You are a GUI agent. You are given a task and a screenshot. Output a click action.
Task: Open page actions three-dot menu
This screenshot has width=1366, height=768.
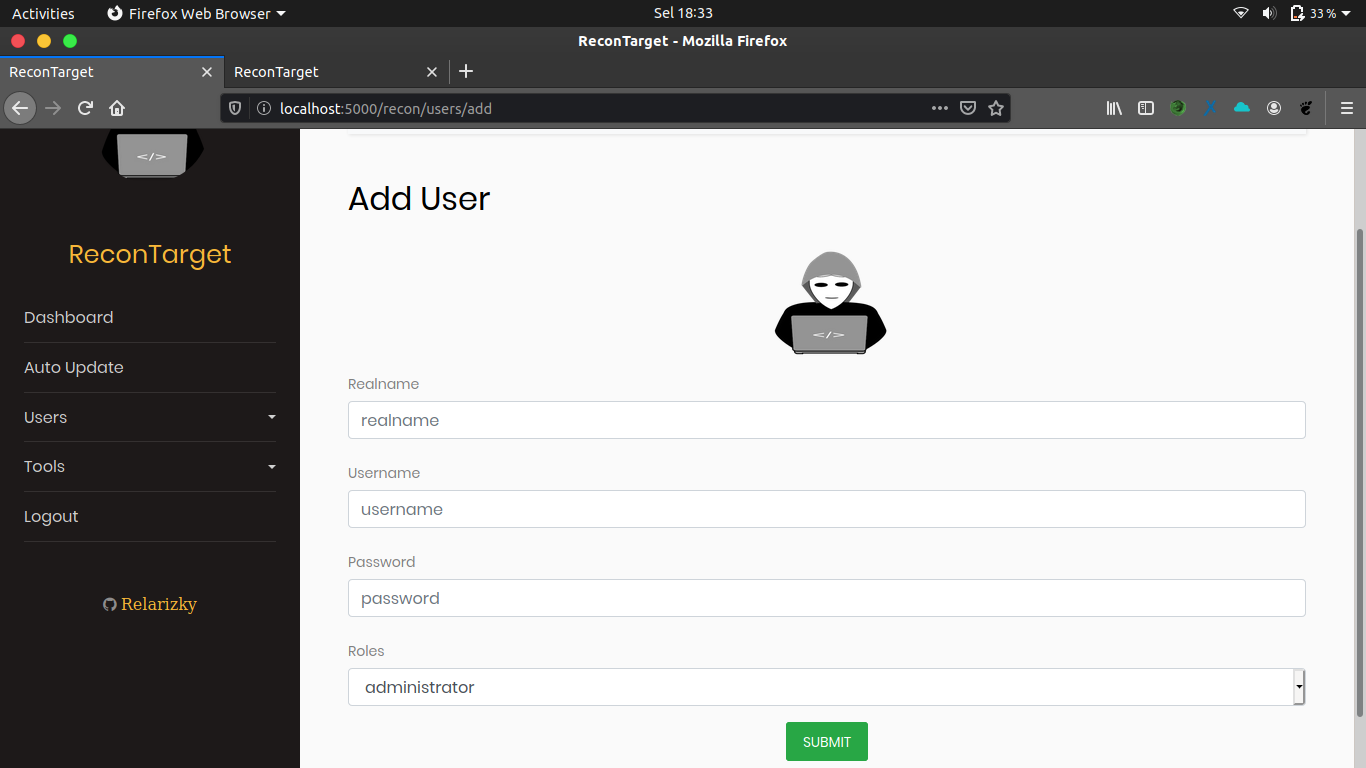tap(940, 108)
